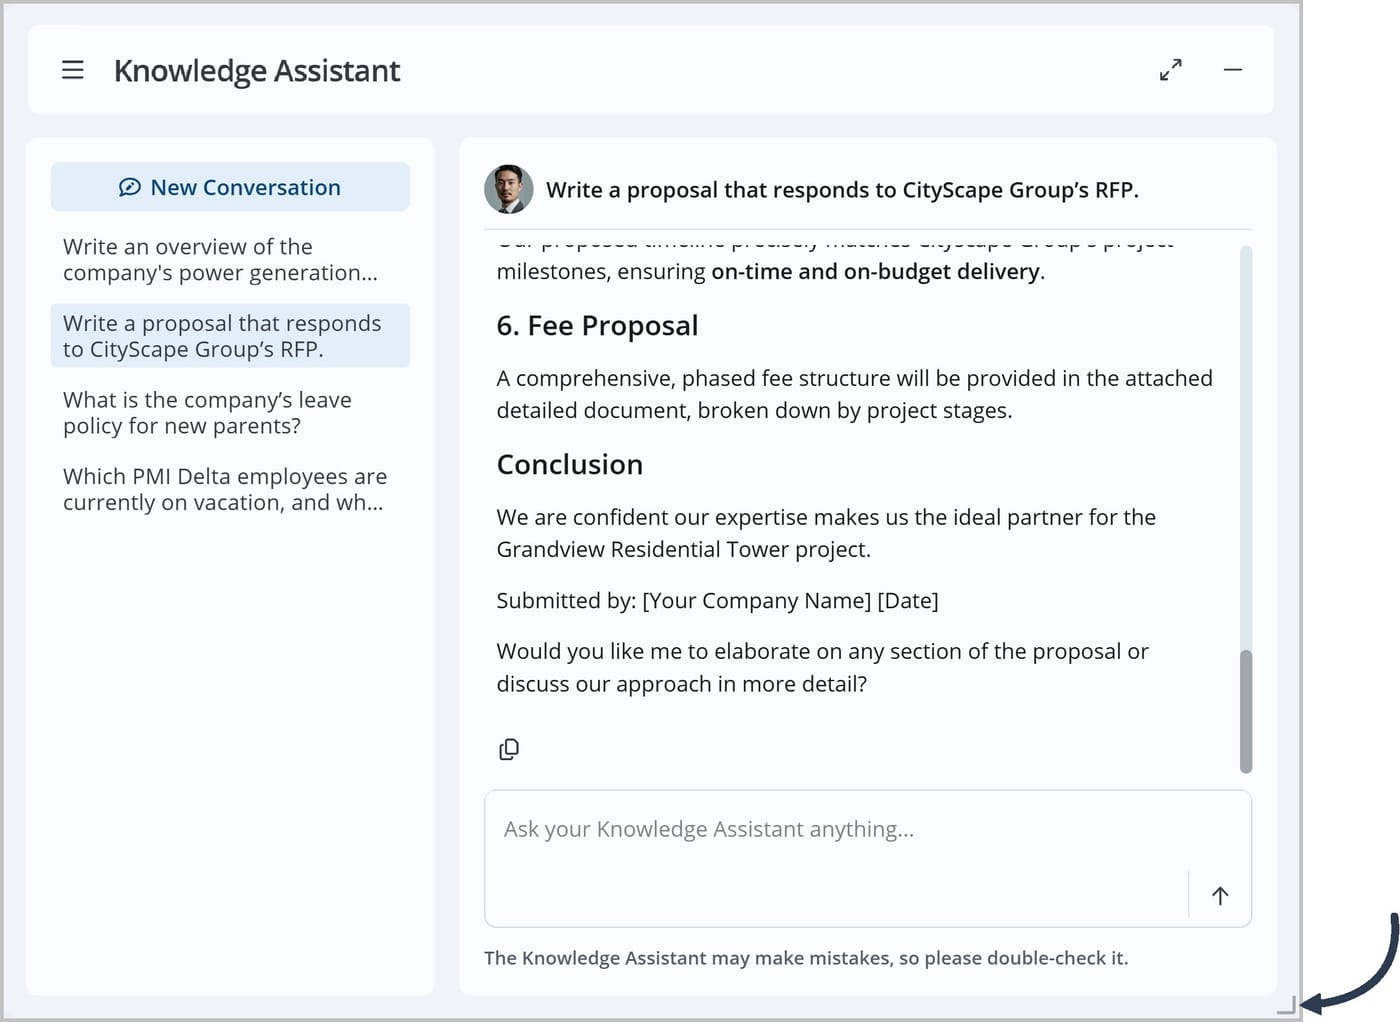
Task: Click the 'may make mistakes' disclaimer text
Action: click(x=806, y=958)
